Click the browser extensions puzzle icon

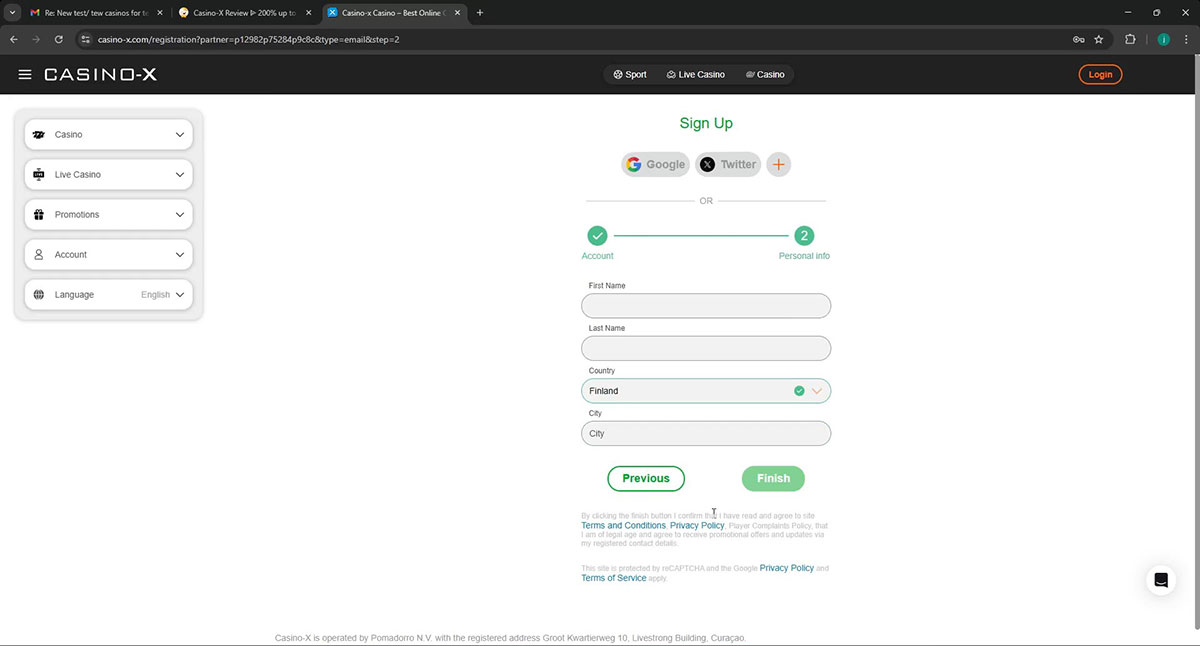coord(1130,39)
